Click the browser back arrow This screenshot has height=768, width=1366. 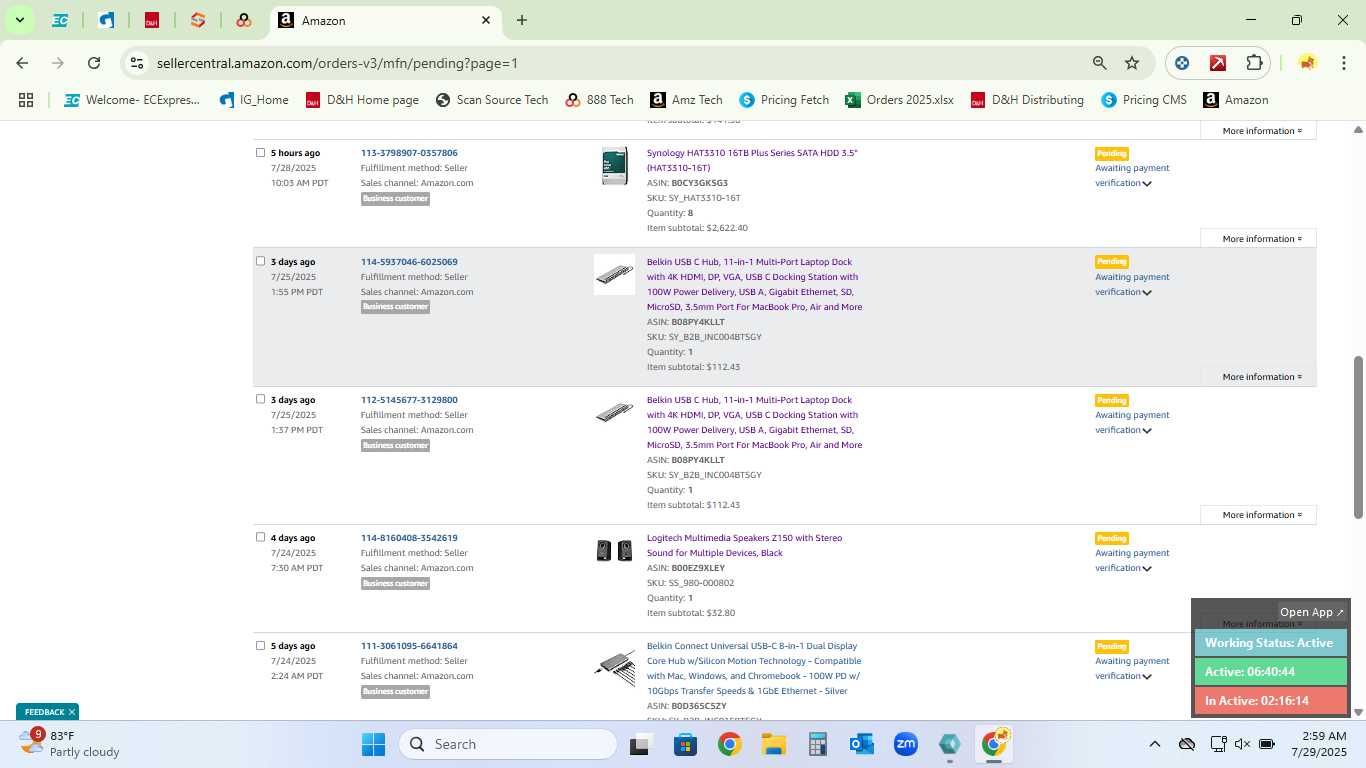point(22,63)
